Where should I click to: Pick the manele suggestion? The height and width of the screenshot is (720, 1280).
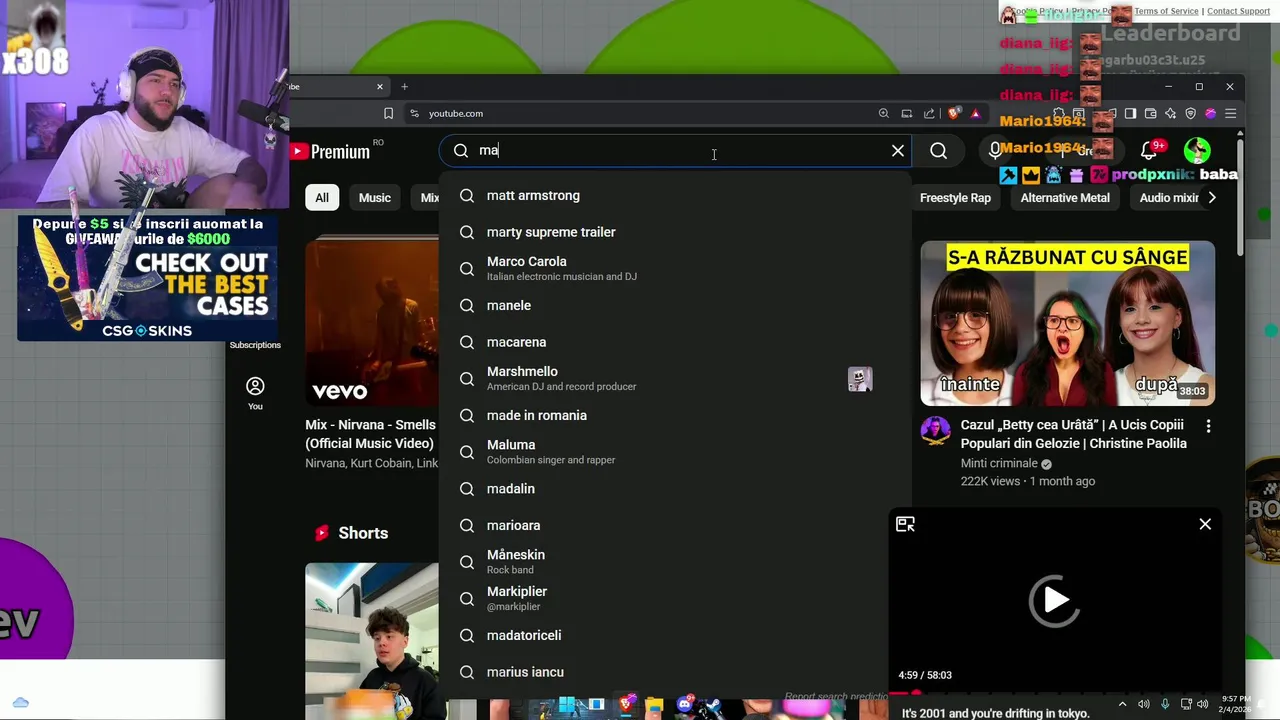coord(675,305)
